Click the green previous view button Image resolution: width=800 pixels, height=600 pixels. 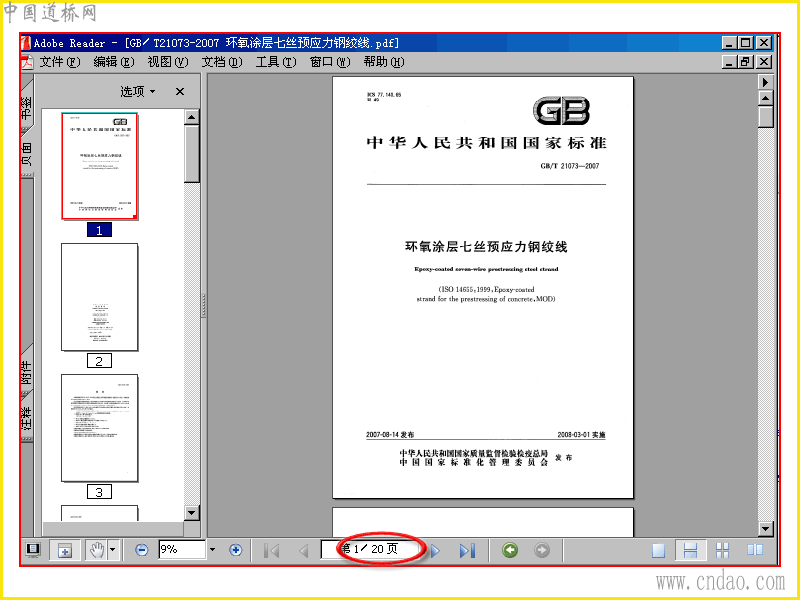point(510,550)
